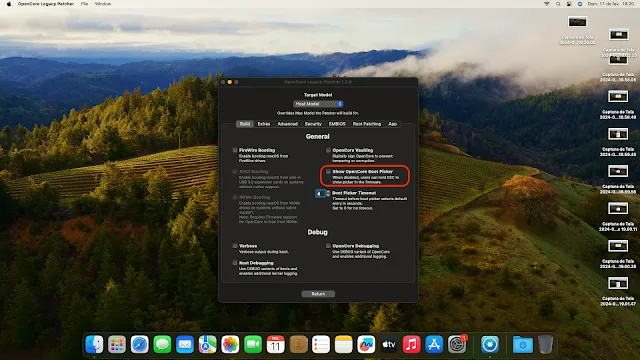Open Downloads folder in dock
The image size is (640, 360).
click(x=522, y=344)
